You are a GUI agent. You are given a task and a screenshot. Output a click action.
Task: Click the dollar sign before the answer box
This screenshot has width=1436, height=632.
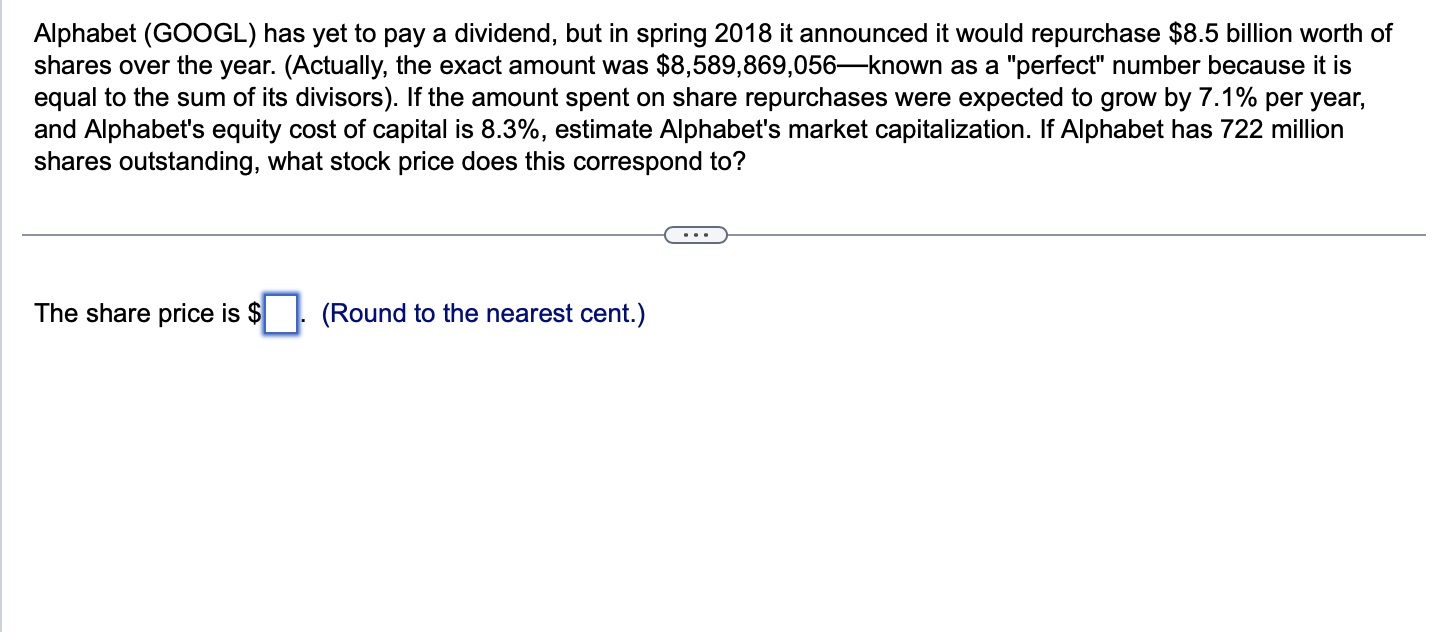coord(253,313)
